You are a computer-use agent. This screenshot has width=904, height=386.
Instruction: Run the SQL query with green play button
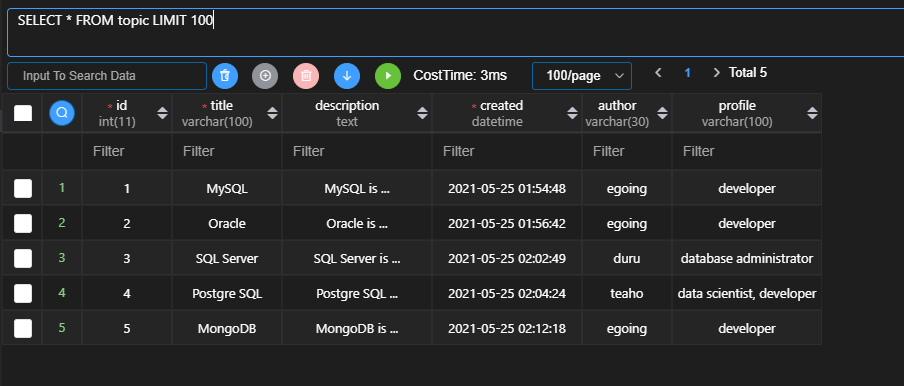click(x=388, y=76)
